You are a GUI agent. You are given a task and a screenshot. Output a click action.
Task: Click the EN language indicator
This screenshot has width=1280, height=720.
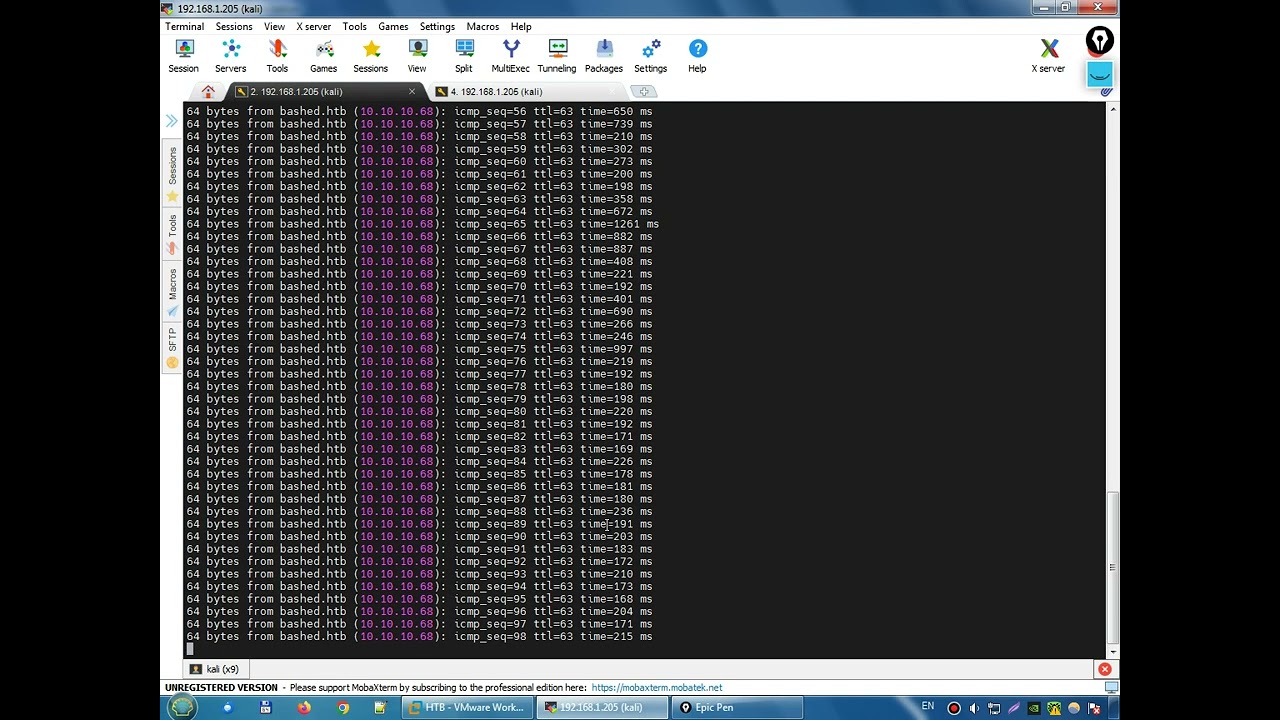click(x=928, y=707)
